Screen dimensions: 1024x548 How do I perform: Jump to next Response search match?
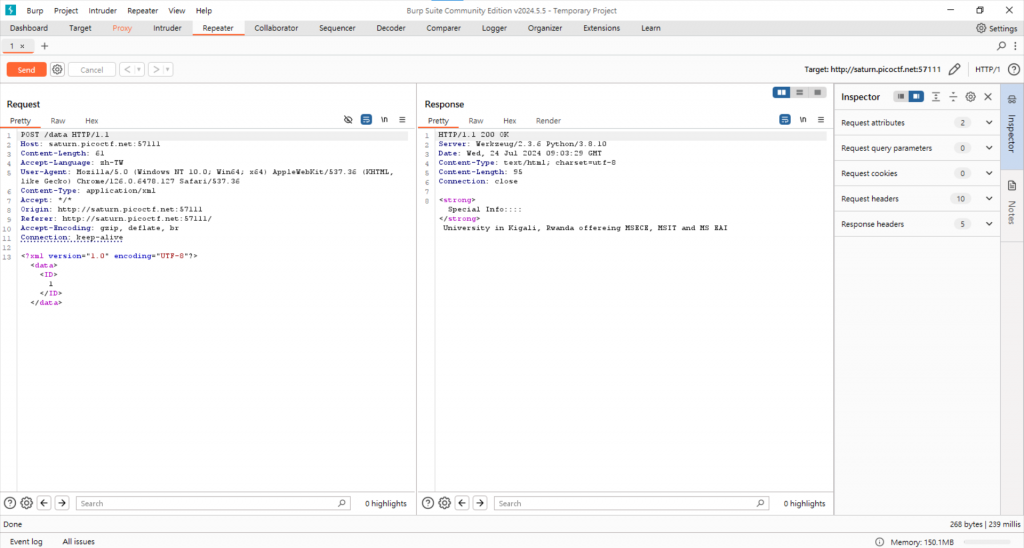480,503
